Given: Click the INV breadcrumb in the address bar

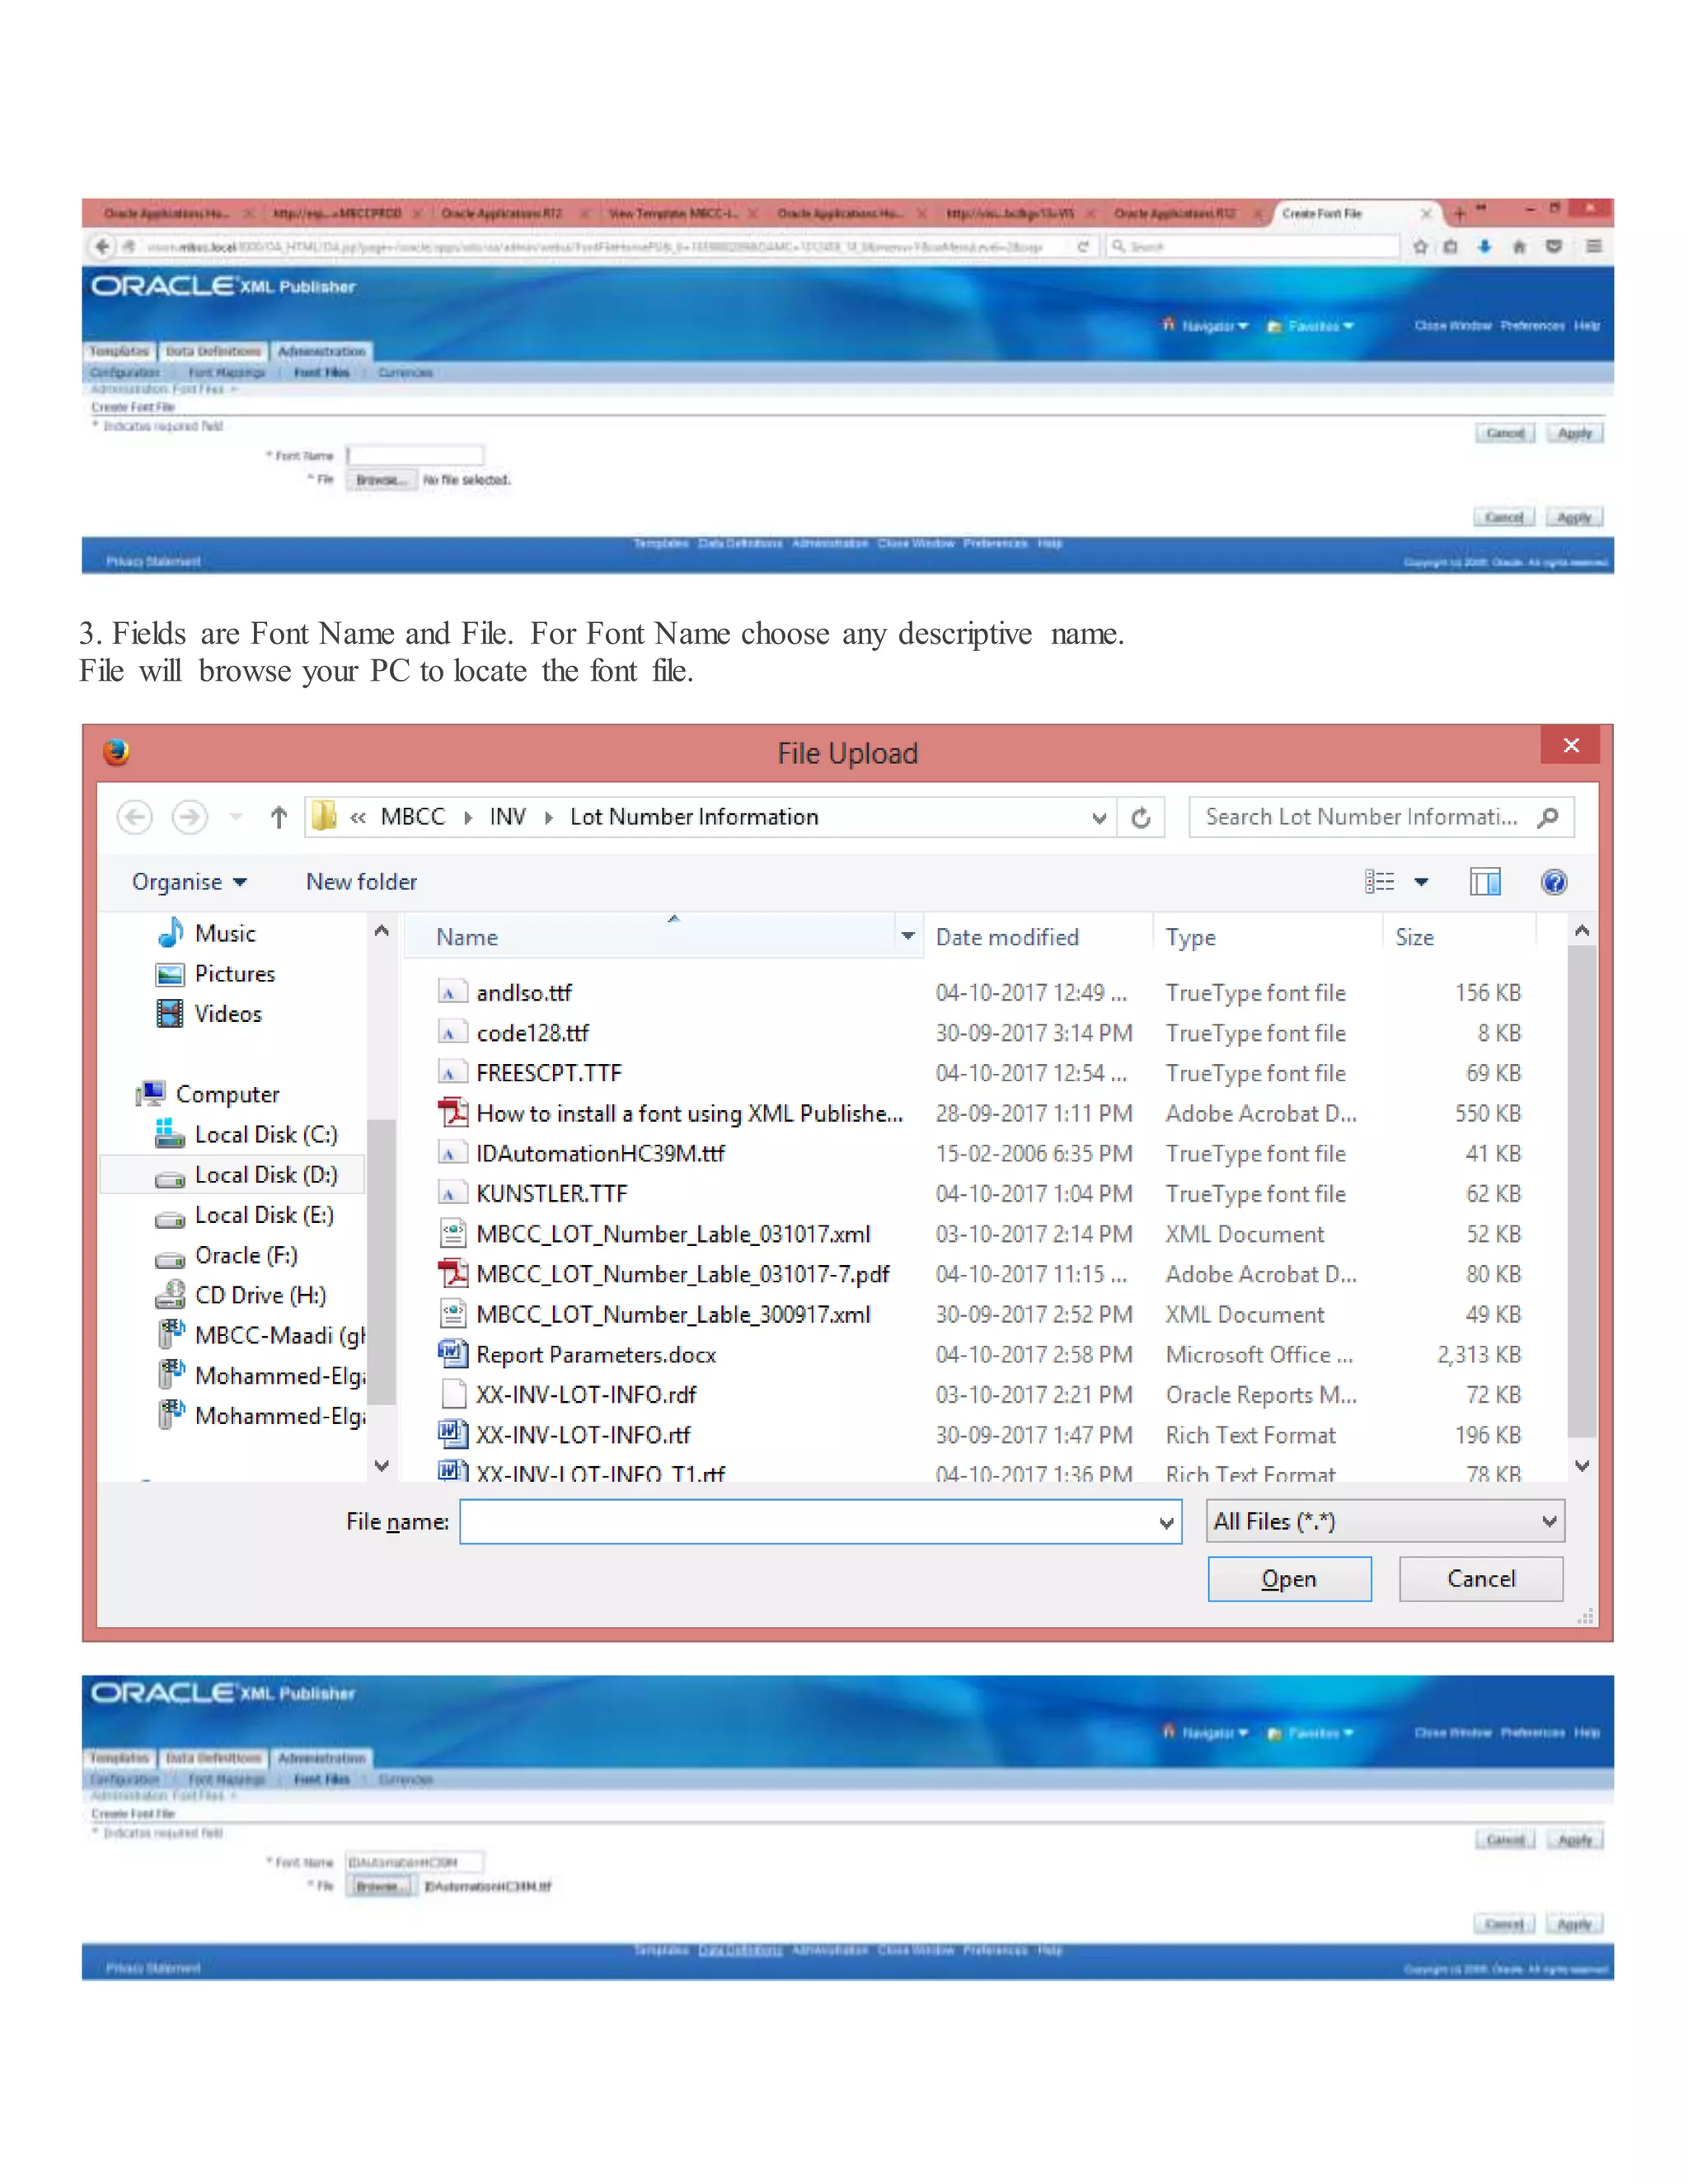Looking at the screenshot, I should (x=507, y=816).
